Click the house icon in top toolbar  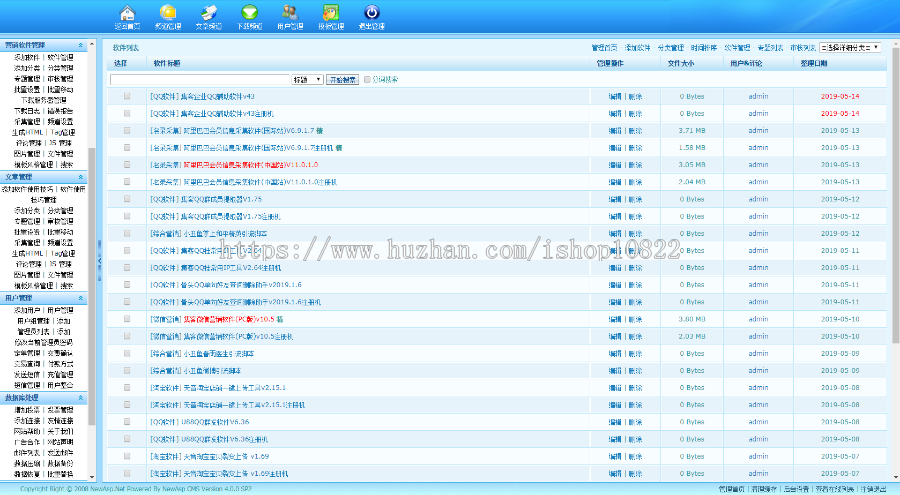126,13
